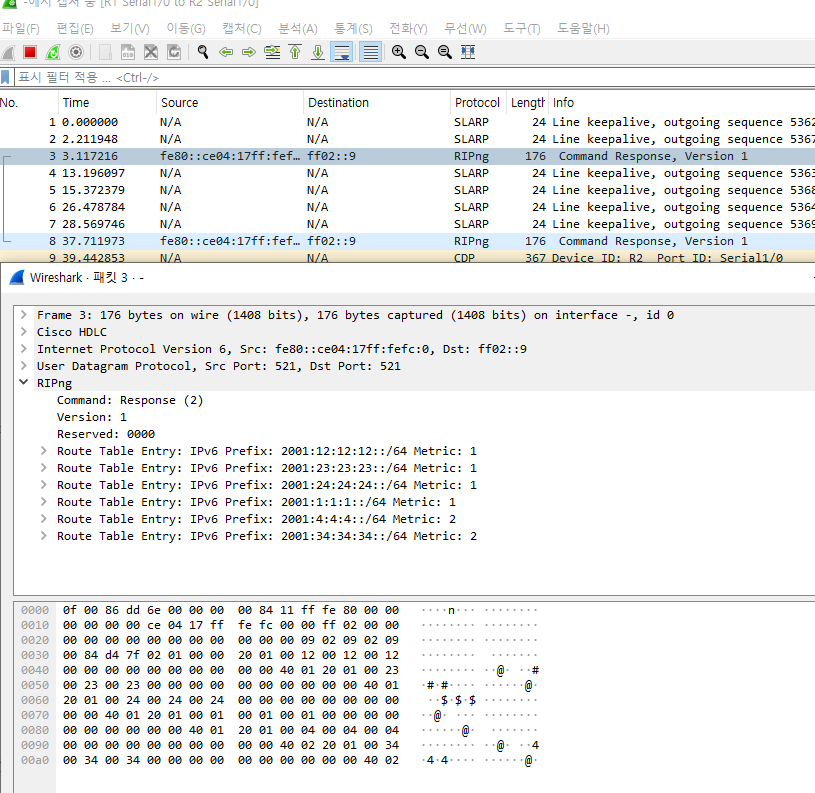Expand route entry 2001:12:12:12::/64
815x793 pixels.
44,451
